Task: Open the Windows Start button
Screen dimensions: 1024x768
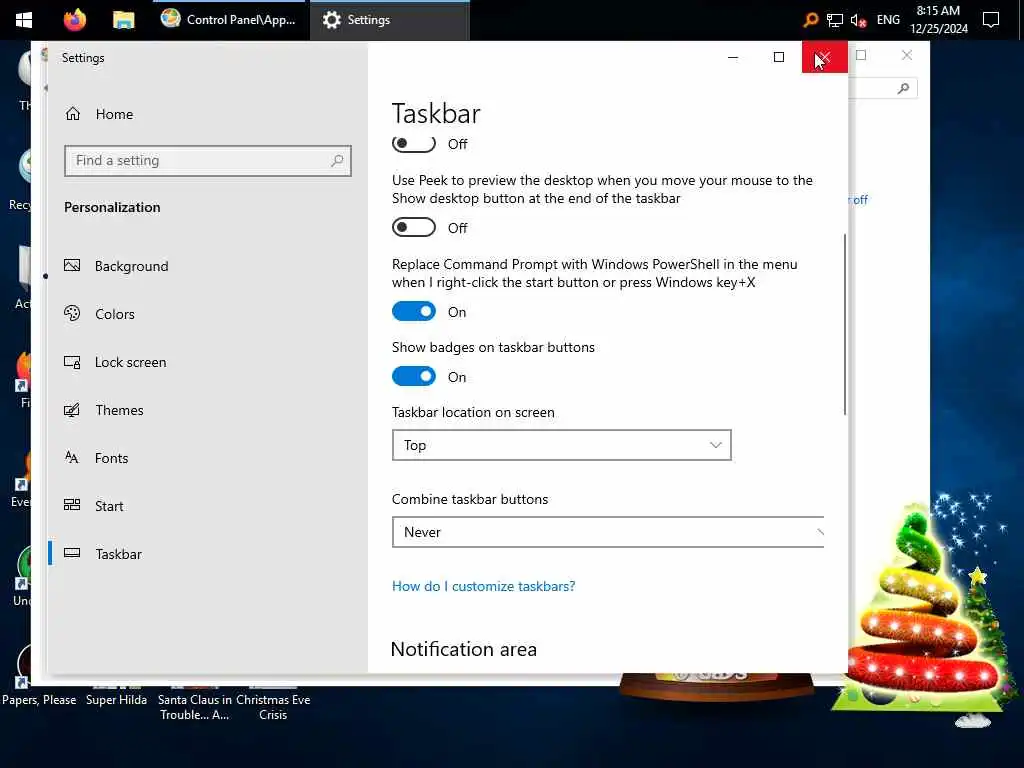Action: tap(24, 20)
